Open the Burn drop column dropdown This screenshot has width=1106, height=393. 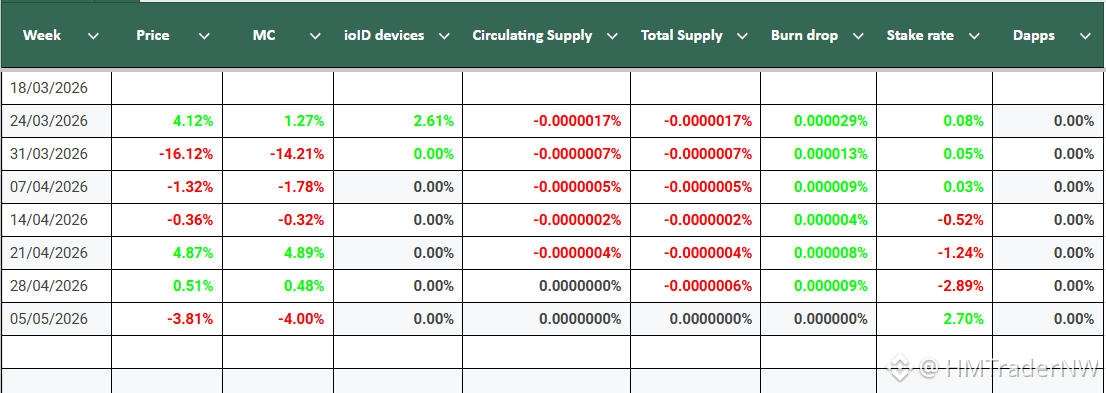point(858,36)
